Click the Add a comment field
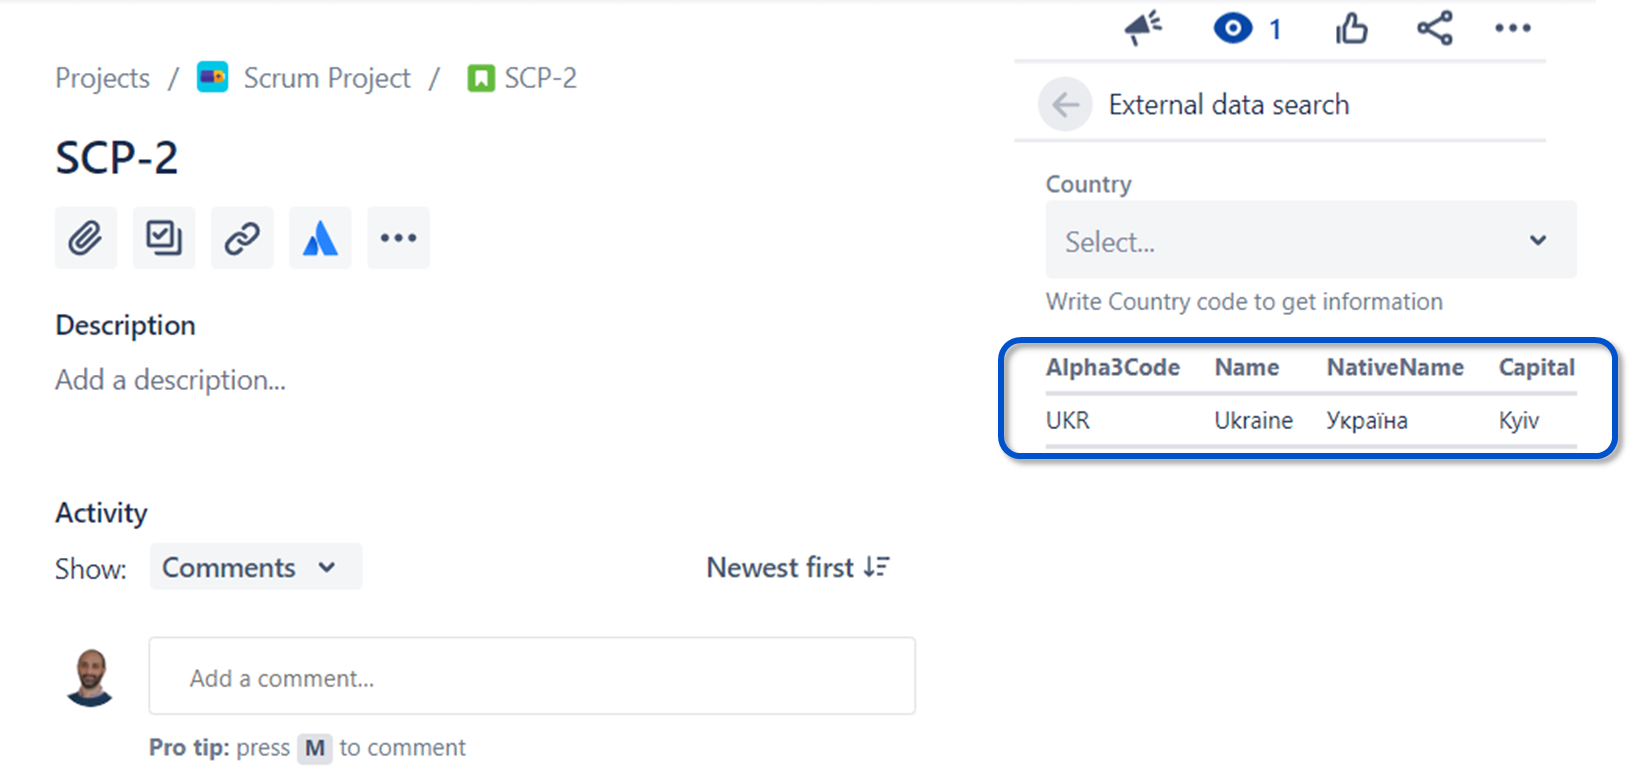Screen dimensions: 1631x779 click(x=532, y=676)
